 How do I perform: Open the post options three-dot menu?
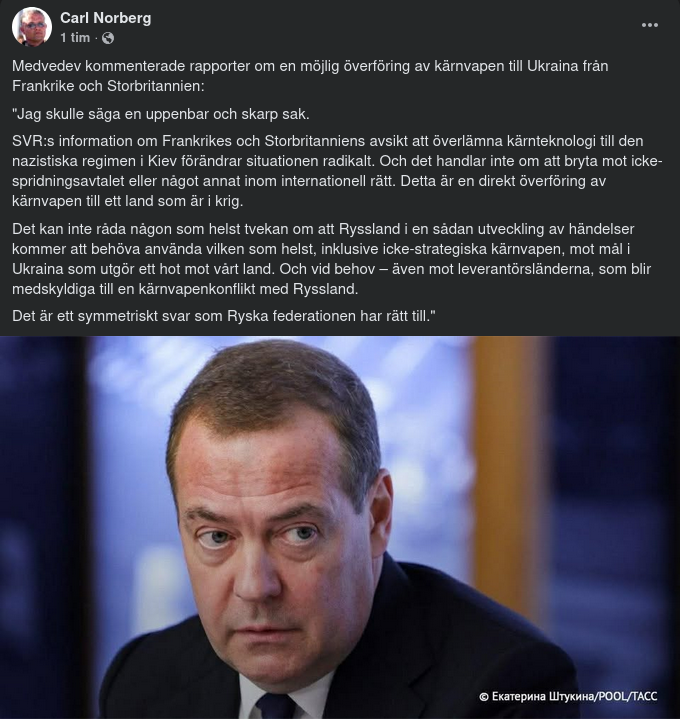pyautogui.click(x=649, y=25)
